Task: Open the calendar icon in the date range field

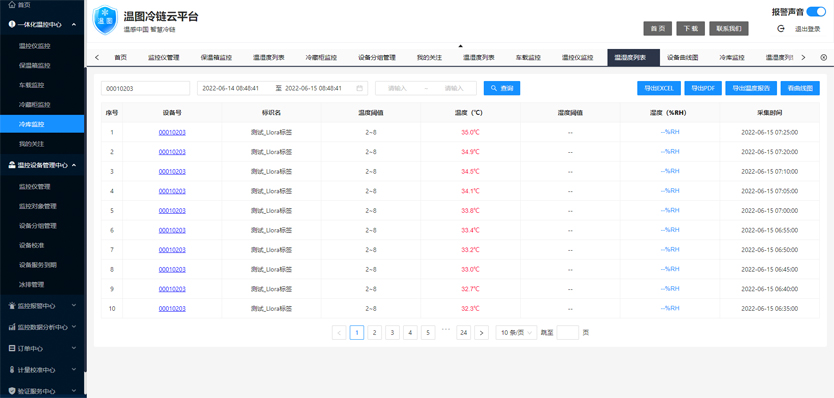Action: tap(360, 88)
